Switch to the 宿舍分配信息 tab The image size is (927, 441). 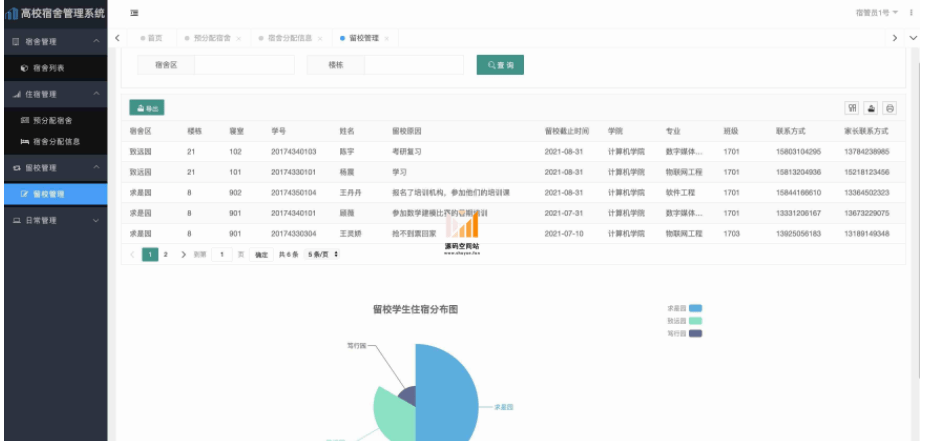point(290,38)
